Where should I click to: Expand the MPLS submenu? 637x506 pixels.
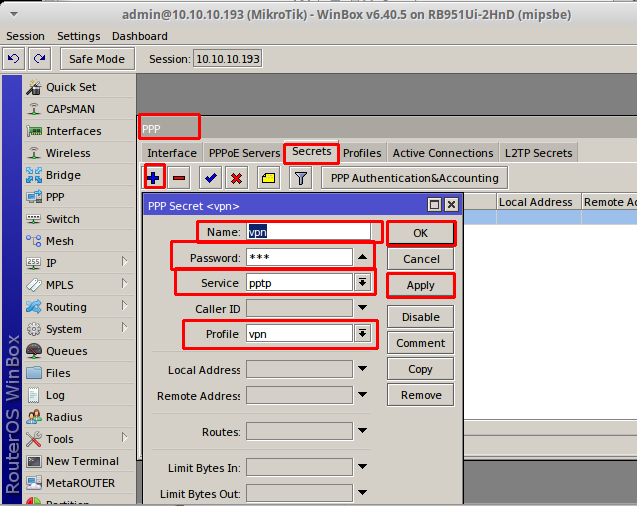pyautogui.click(x=125, y=284)
